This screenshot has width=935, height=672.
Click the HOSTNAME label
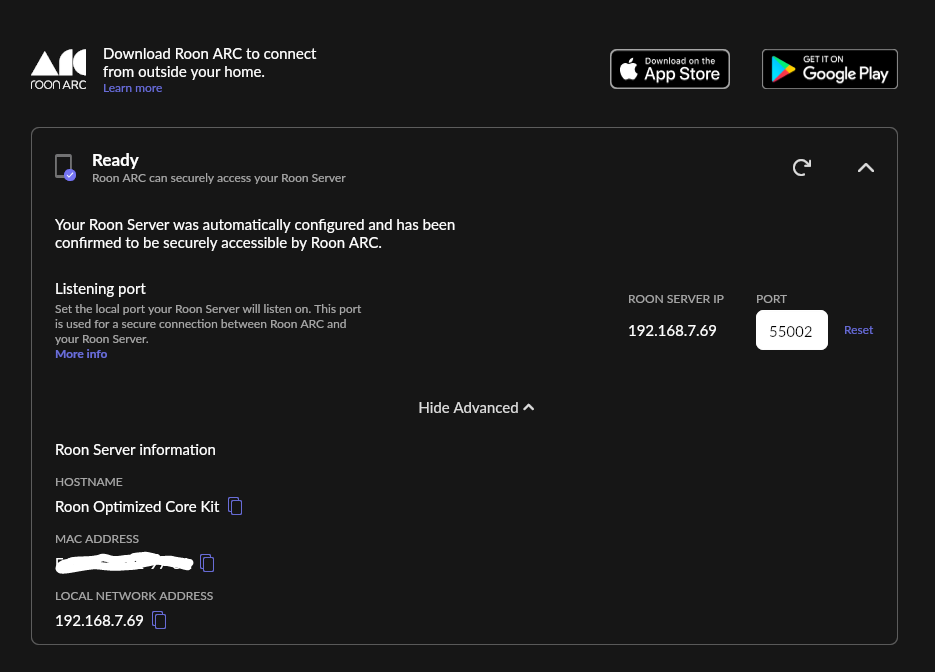click(x=89, y=482)
